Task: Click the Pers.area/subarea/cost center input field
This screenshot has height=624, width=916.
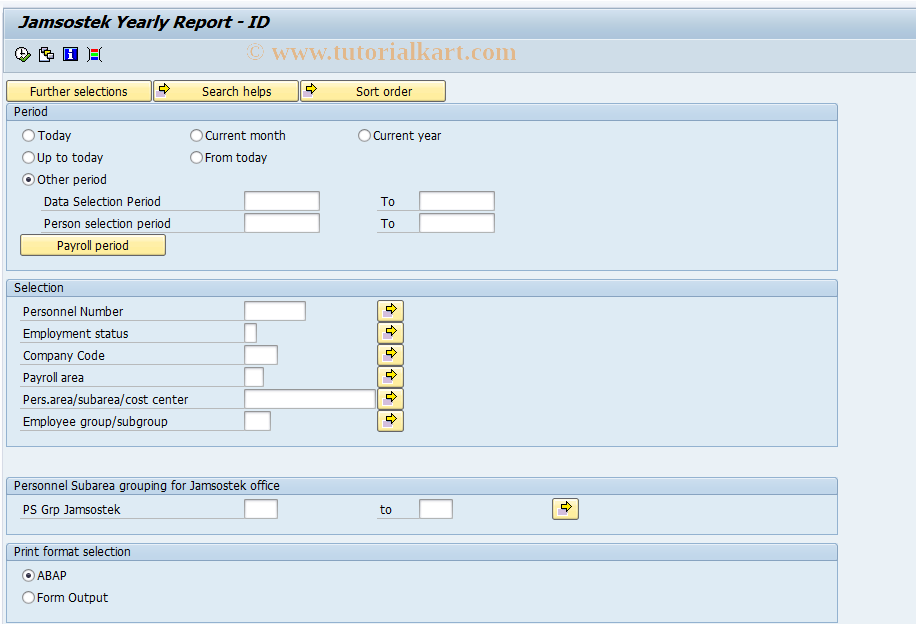Action: (x=310, y=399)
